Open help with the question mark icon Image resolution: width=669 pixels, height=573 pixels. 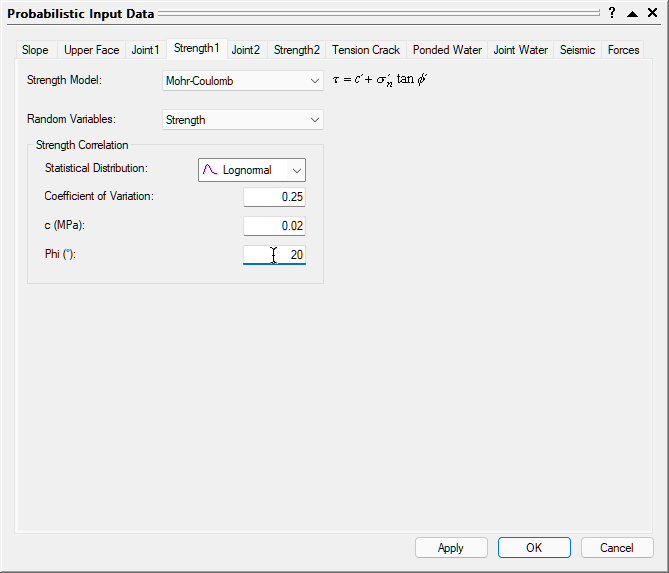(x=612, y=13)
